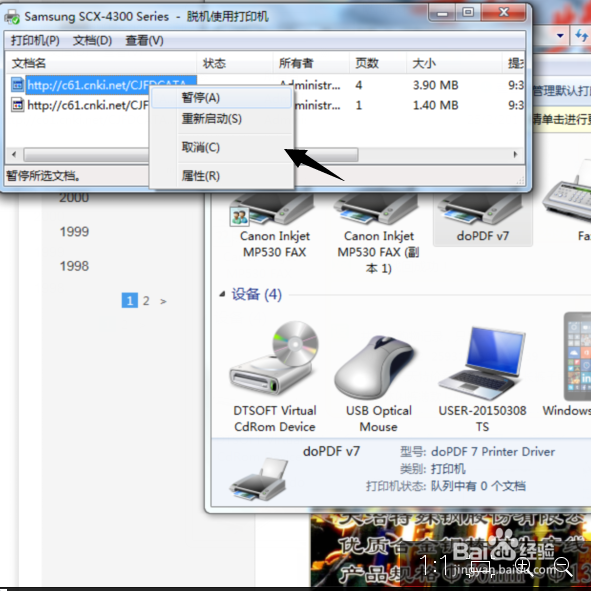Click the year 1998 entry
591x591 pixels.
(74, 266)
